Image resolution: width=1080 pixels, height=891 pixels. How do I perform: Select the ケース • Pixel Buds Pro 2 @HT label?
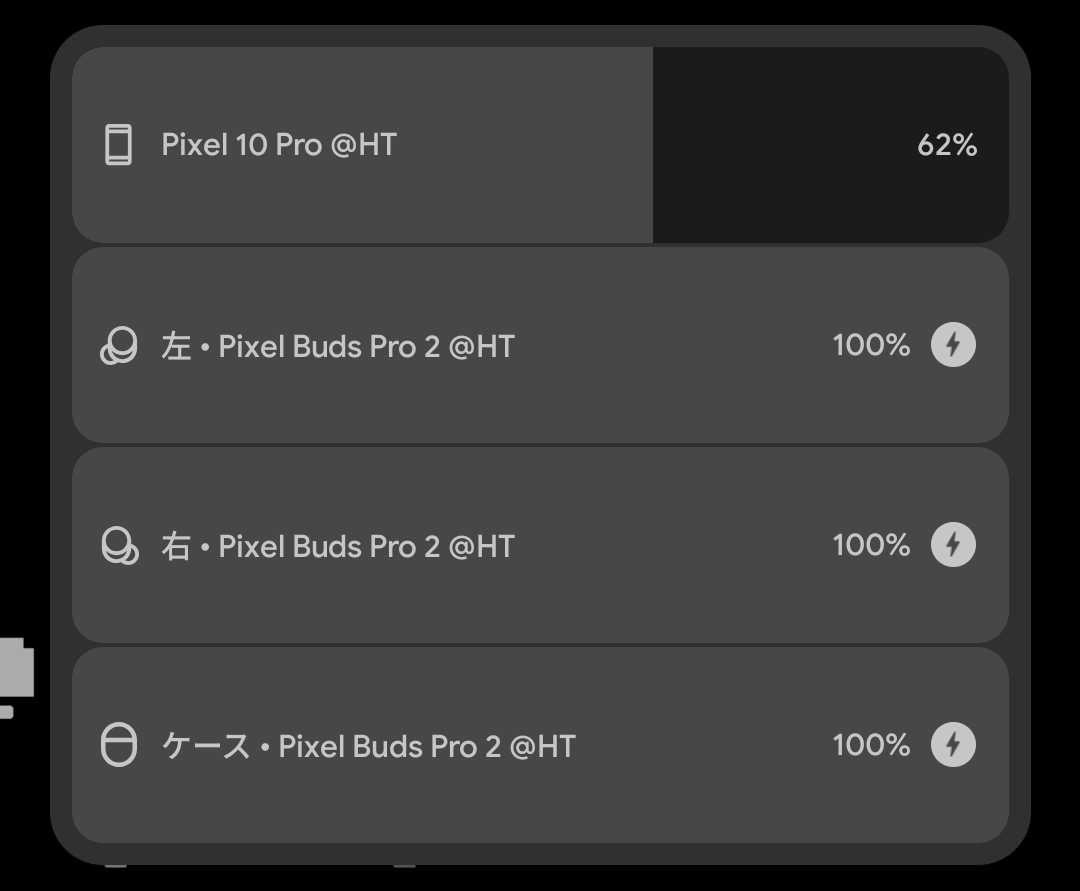pos(368,746)
